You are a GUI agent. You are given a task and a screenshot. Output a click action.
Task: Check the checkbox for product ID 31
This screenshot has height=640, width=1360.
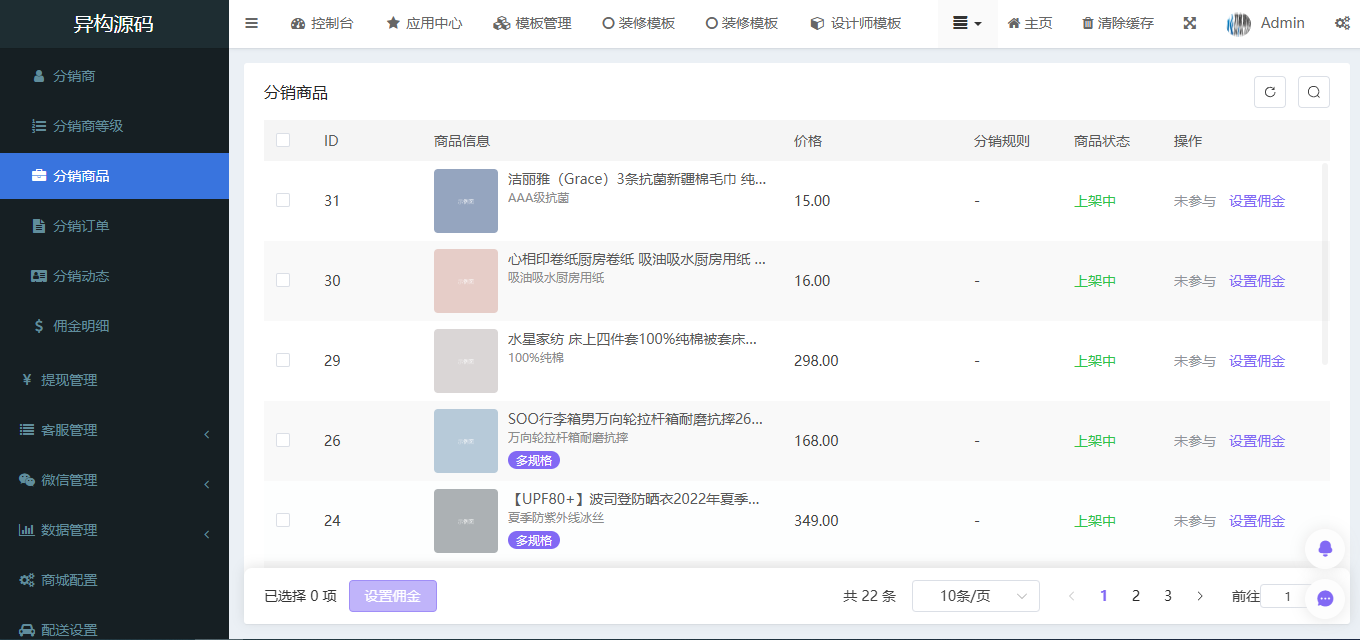coord(283,200)
